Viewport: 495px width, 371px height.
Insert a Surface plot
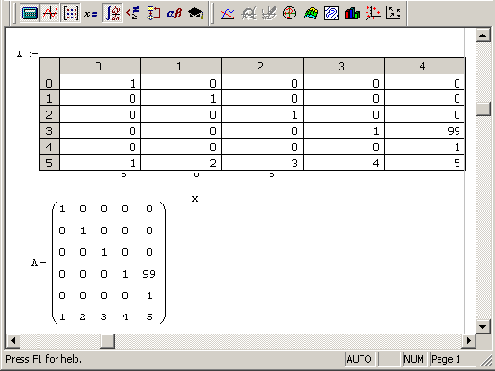coord(310,13)
